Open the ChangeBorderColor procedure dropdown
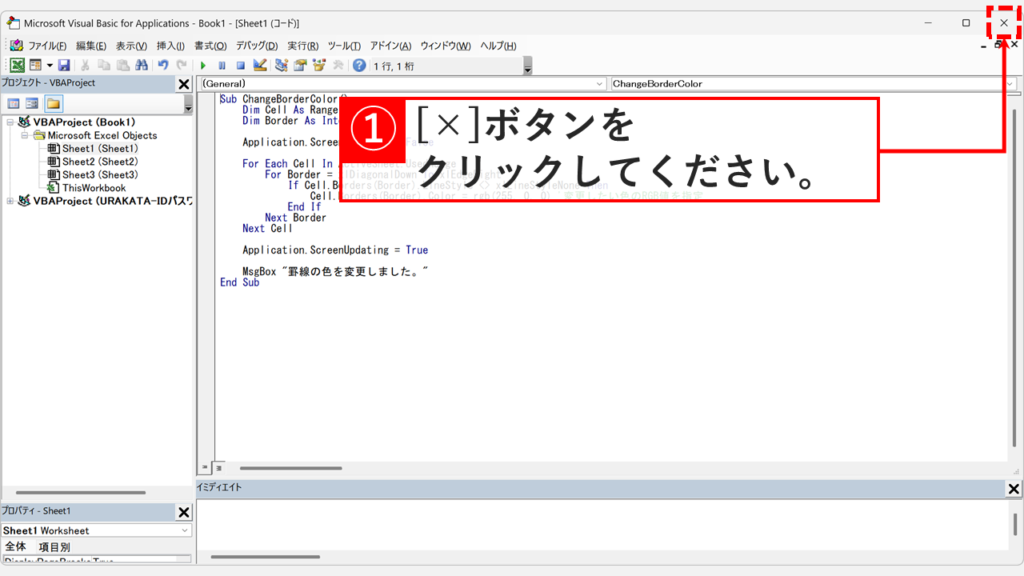The image size is (1024, 576). [x=1010, y=83]
